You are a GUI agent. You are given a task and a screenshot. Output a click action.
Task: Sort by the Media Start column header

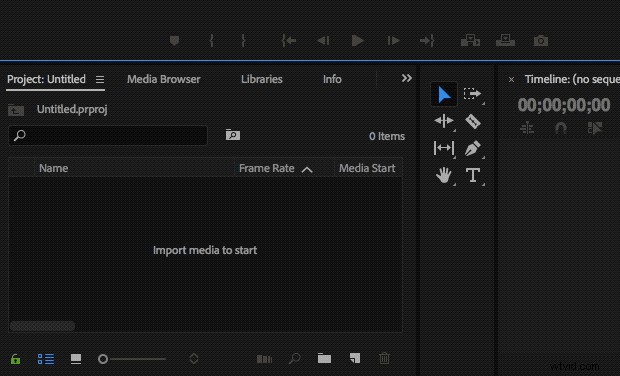[367, 168]
